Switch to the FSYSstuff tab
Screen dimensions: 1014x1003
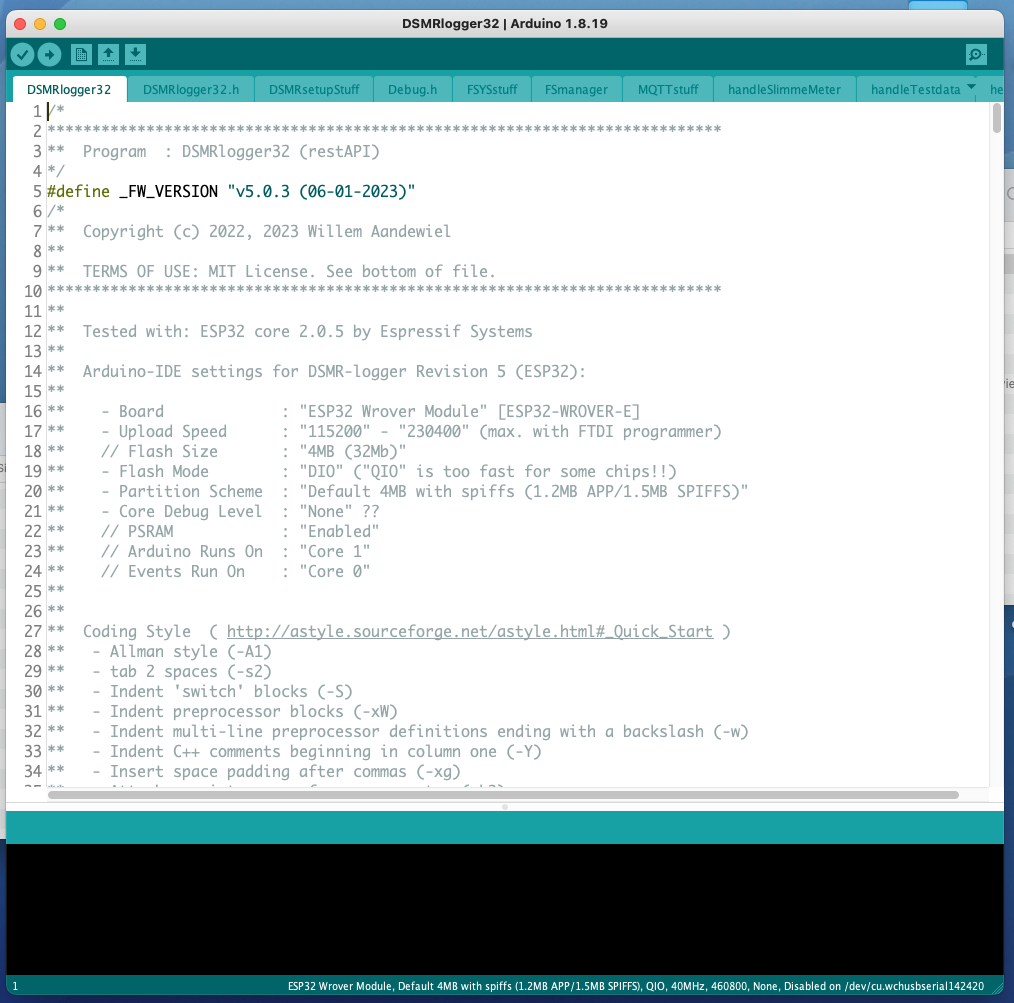(x=492, y=89)
